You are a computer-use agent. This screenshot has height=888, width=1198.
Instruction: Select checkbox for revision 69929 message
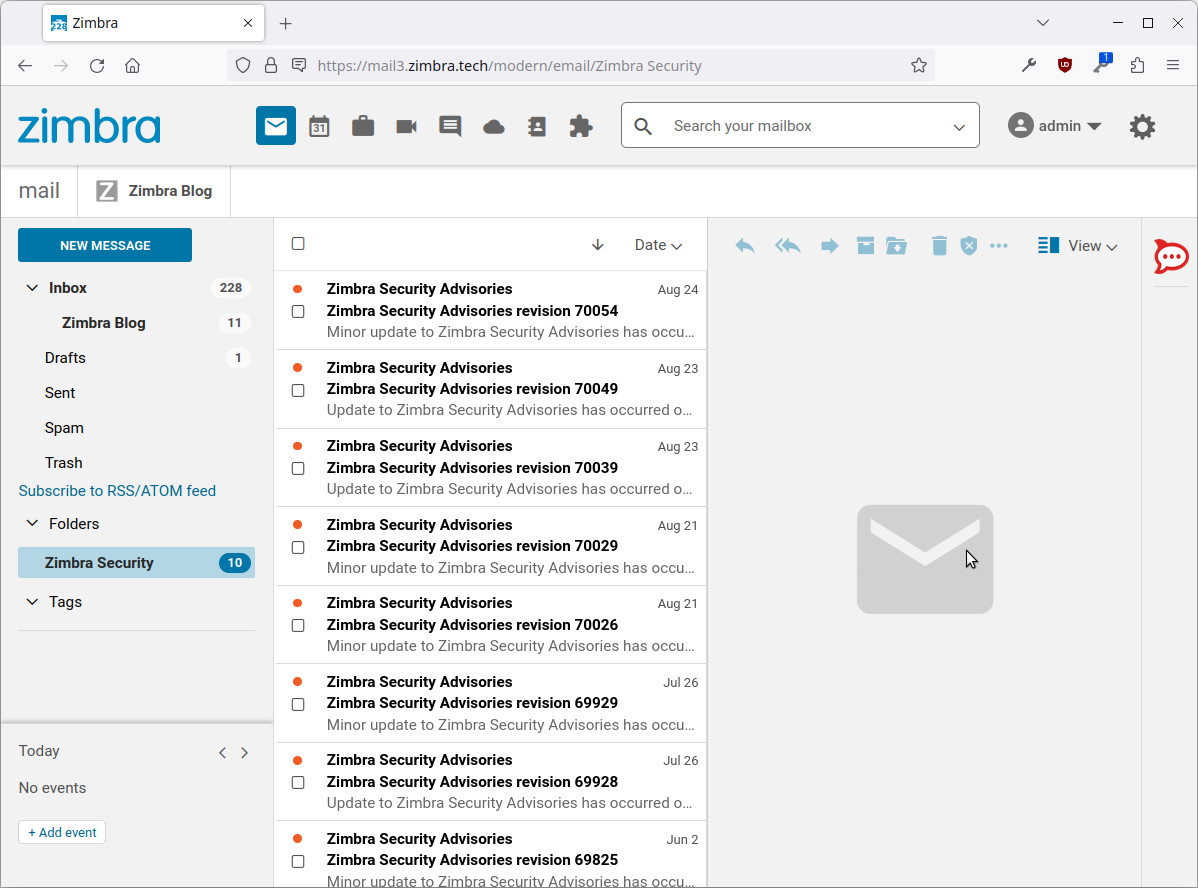pyautogui.click(x=298, y=705)
